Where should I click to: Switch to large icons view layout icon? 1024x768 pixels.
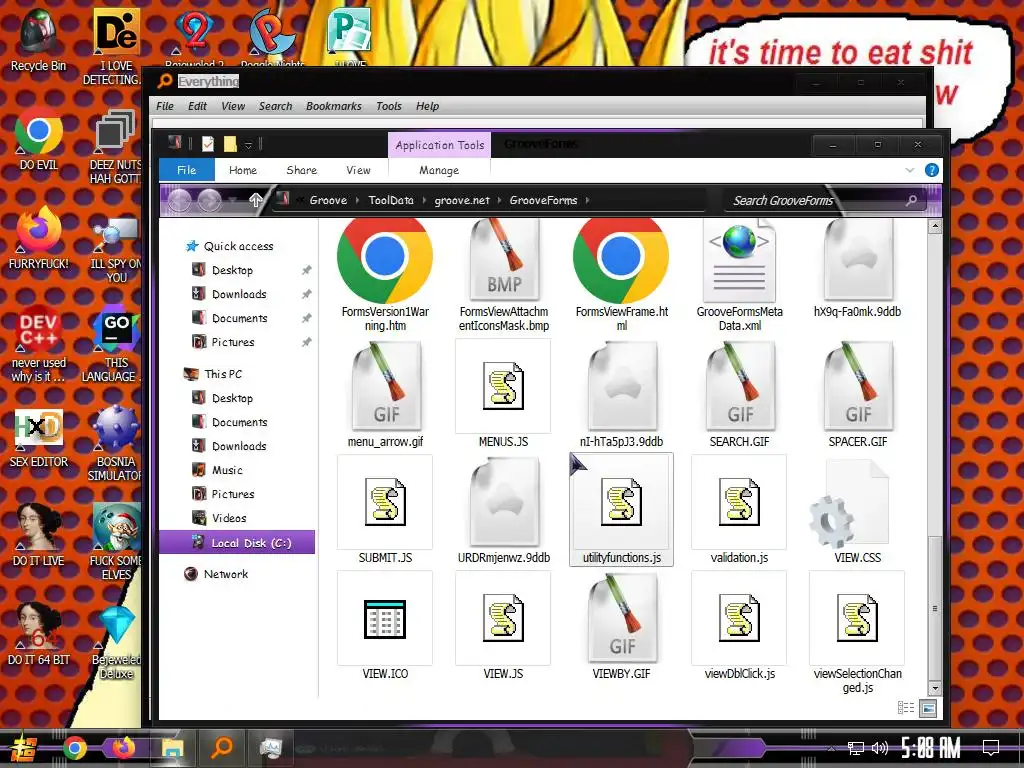tap(928, 708)
